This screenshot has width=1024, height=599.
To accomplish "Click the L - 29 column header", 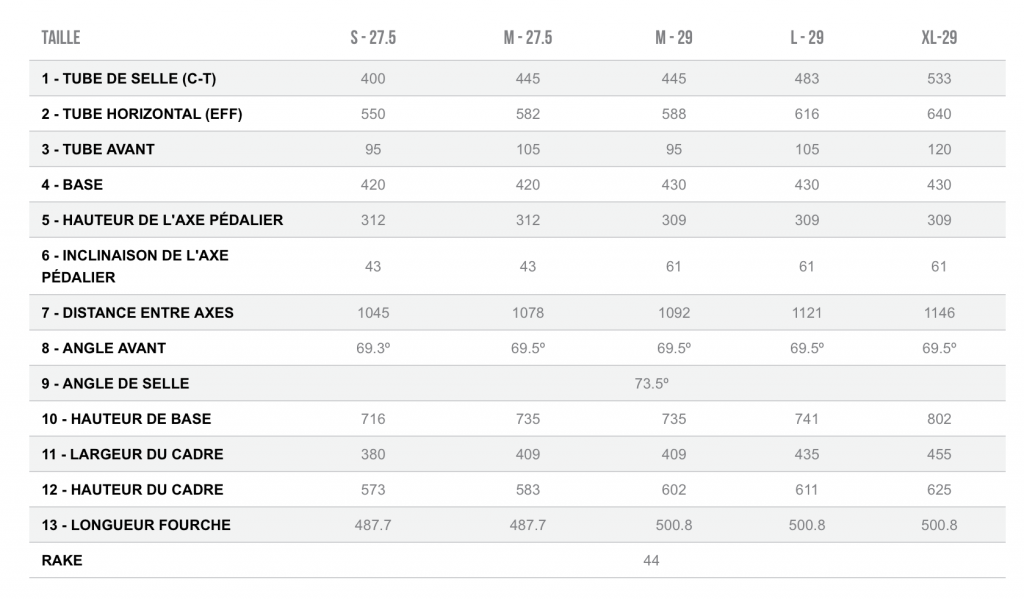I will [806, 38].
